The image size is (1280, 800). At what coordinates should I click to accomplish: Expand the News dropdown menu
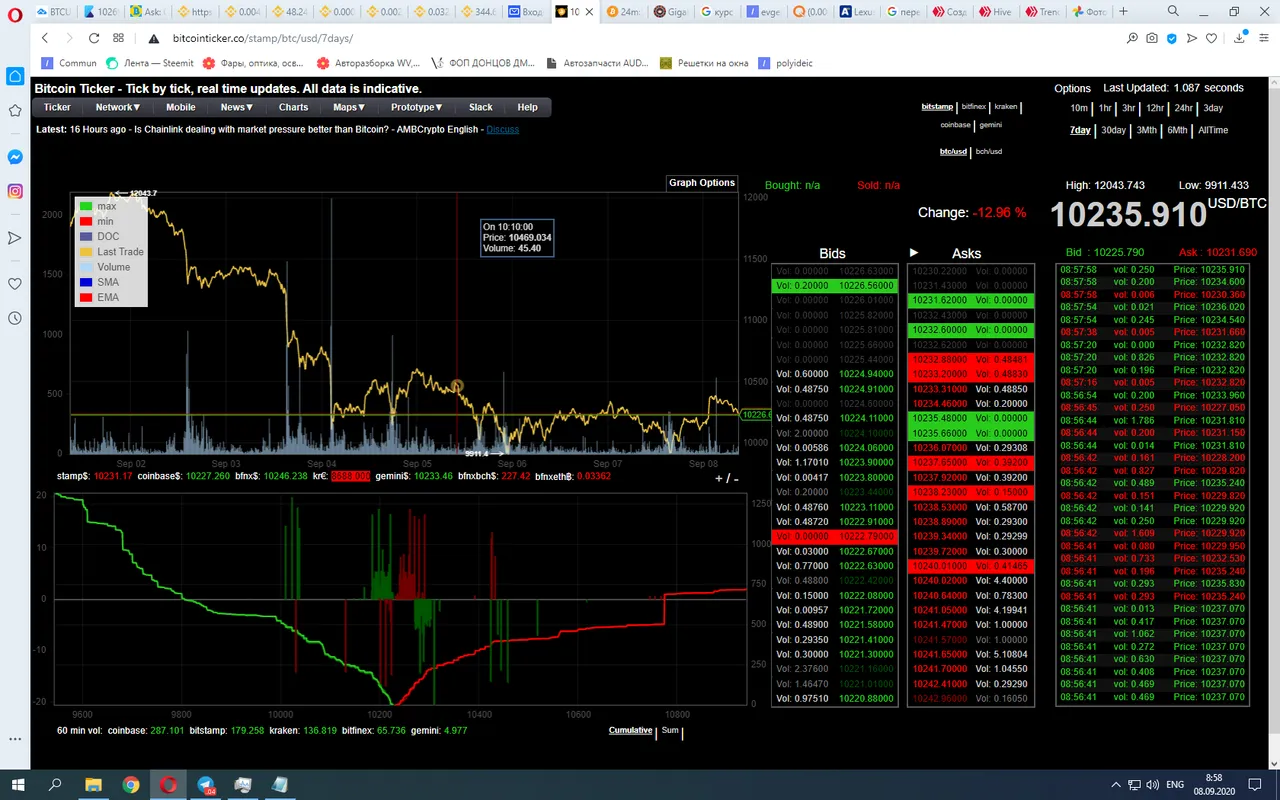(x=237, y=107)
